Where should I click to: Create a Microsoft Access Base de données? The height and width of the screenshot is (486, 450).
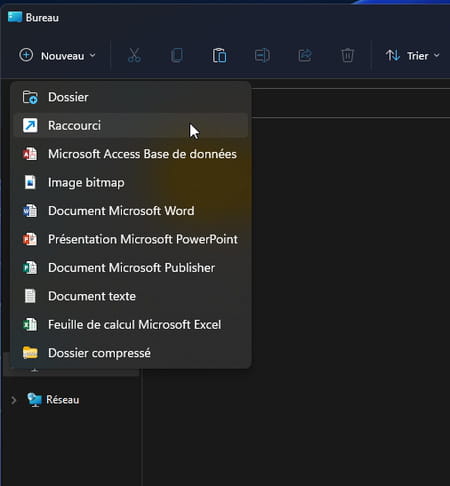point(131,154)
